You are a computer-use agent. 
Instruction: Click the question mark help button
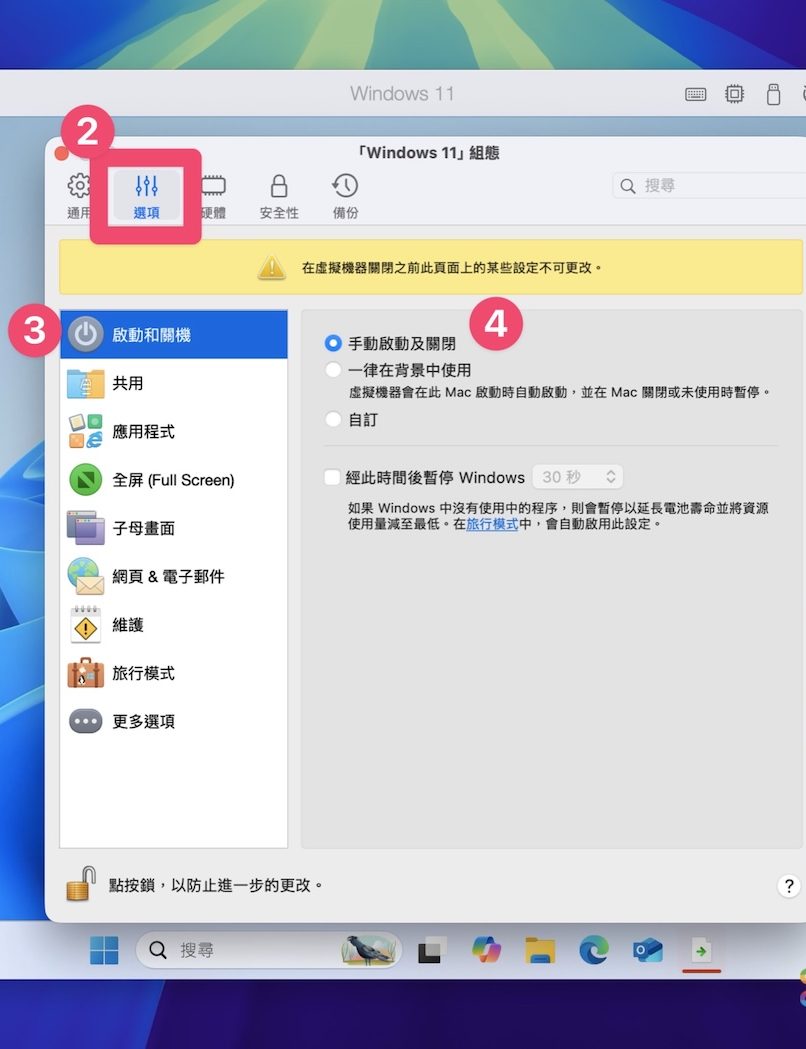pos(788,886)
